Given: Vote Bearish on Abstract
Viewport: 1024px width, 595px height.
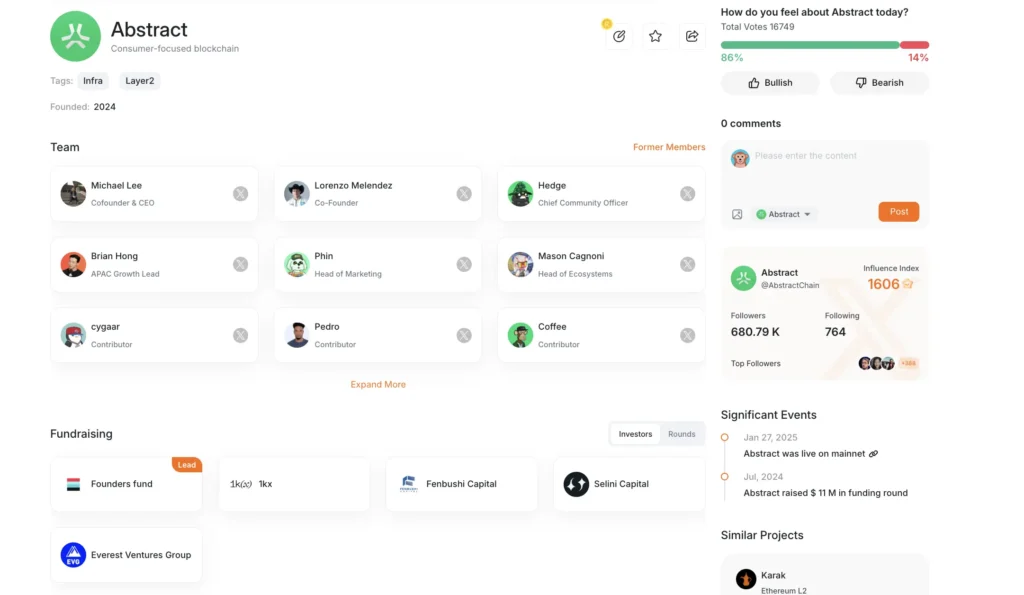Looking at the screenshot, I should click(x=879, y=83).
